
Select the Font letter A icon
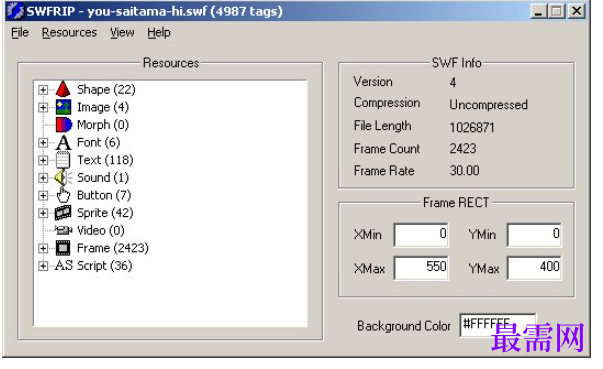63,143
